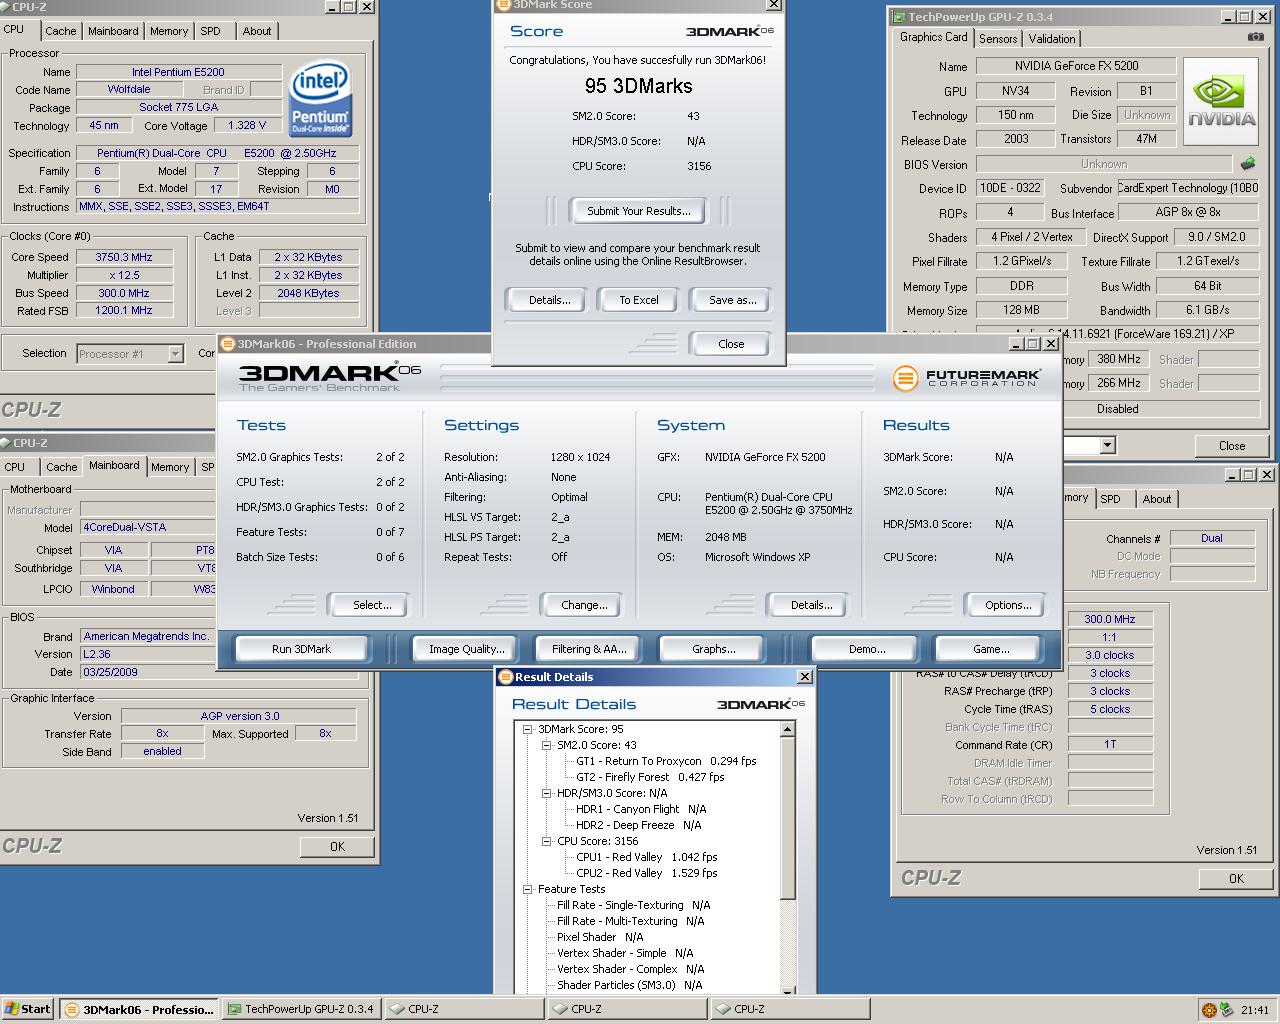Collapse the HDR/SM3.0 Score tree node
Image resolution: width=1280 pixels, height=1024 pixels.
546,793
